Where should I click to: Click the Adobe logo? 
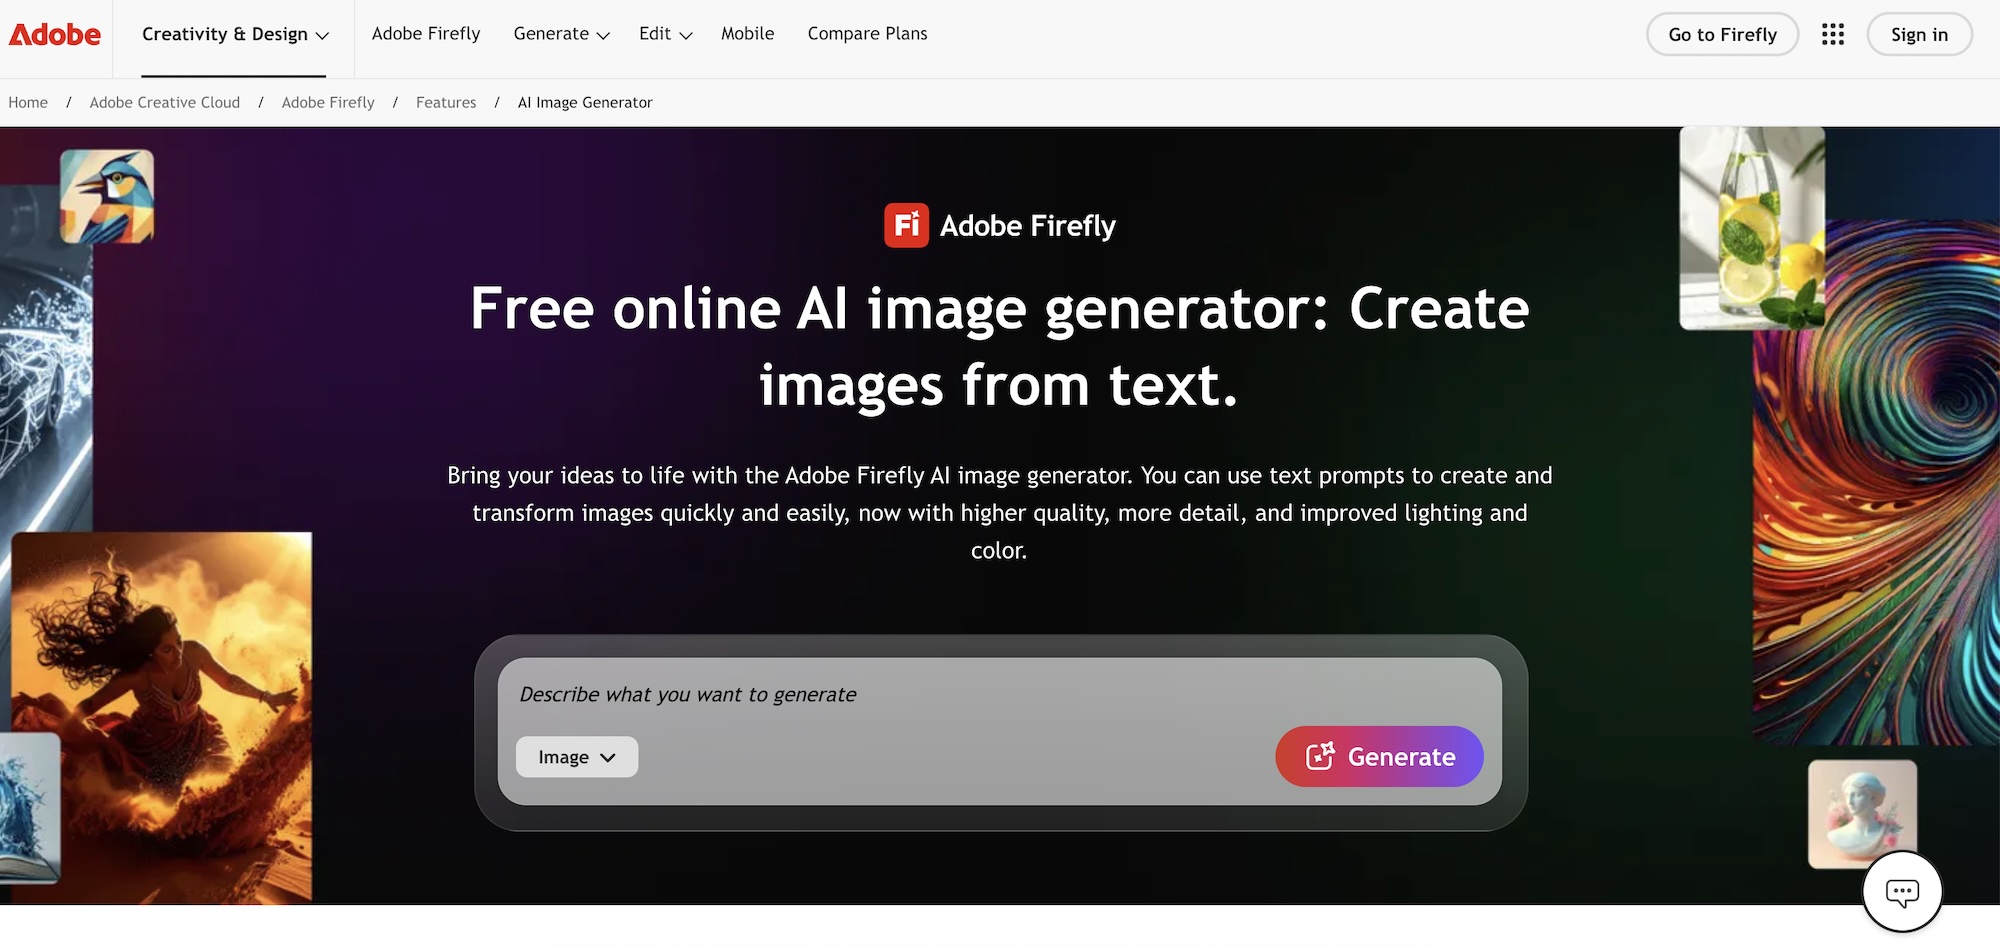55,35
